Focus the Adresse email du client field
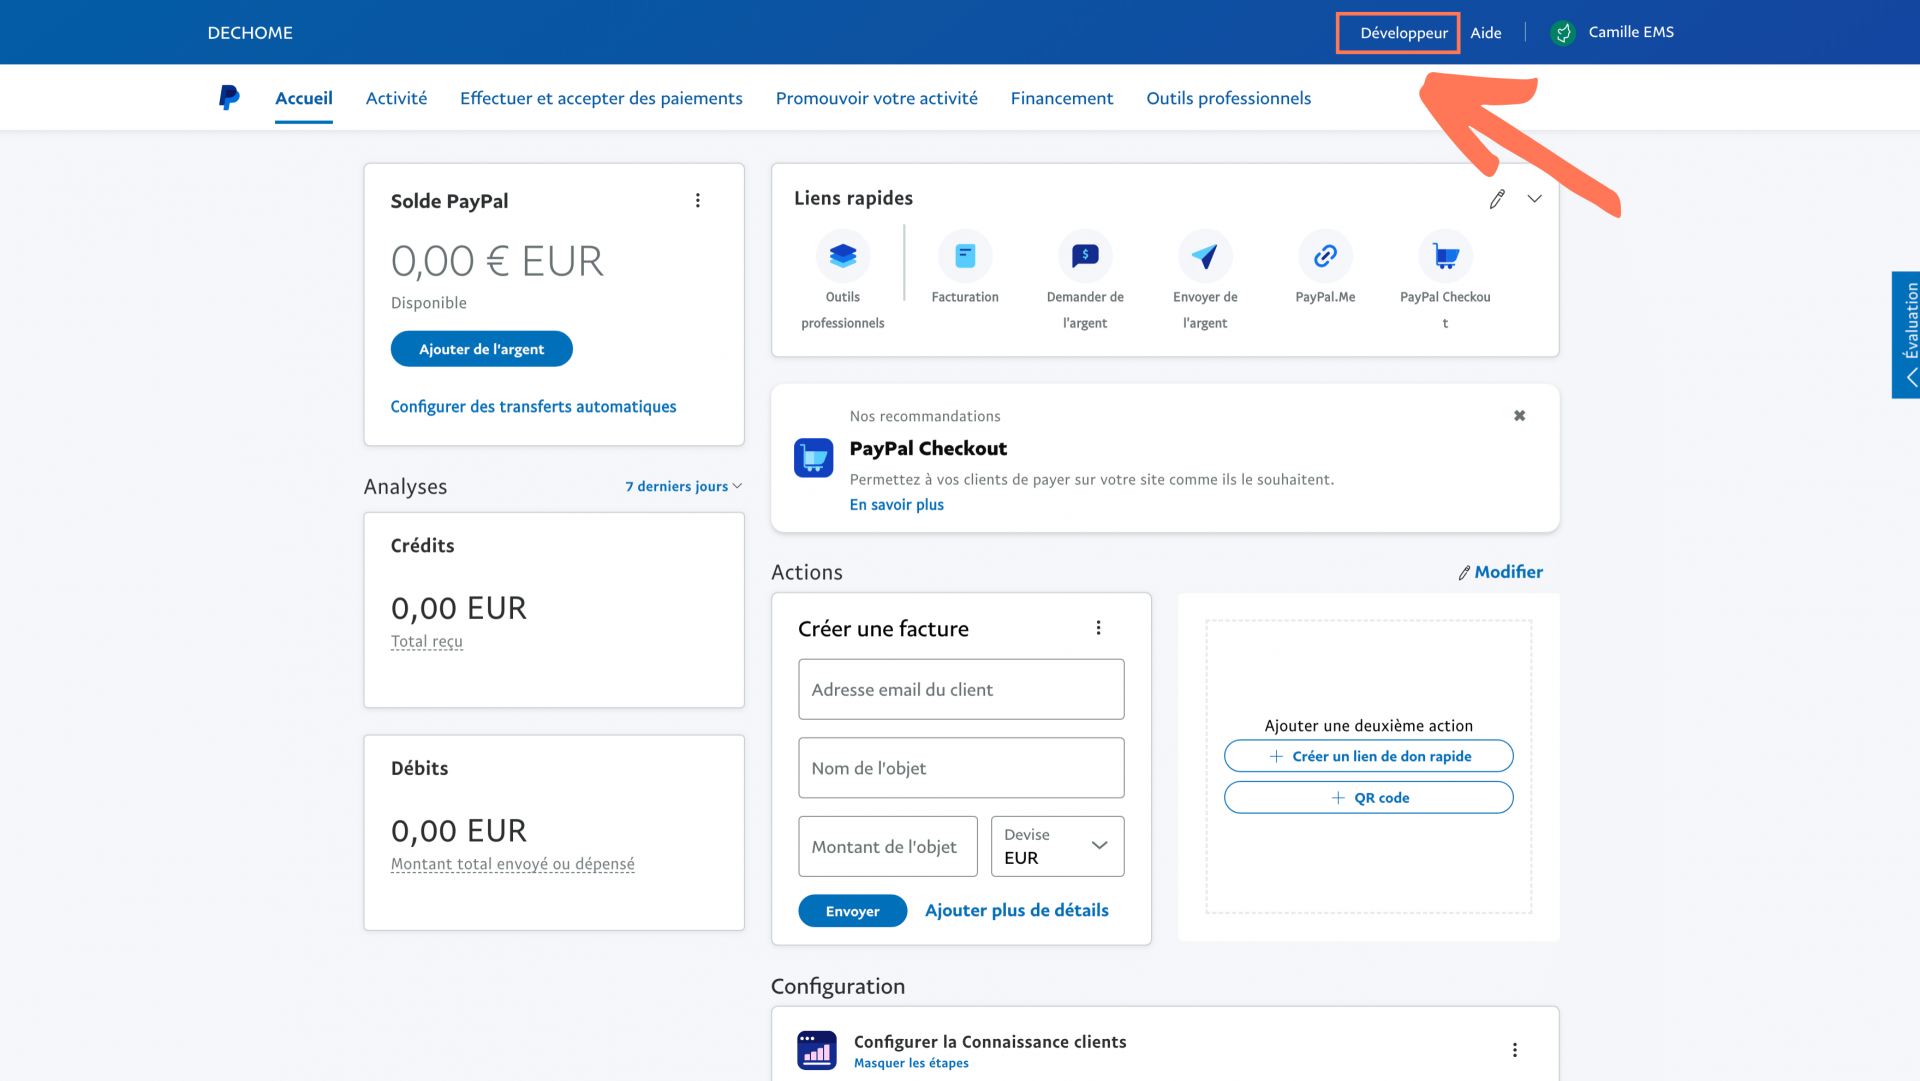This screenshot has width=1920, height=1081. click(961, 689)
